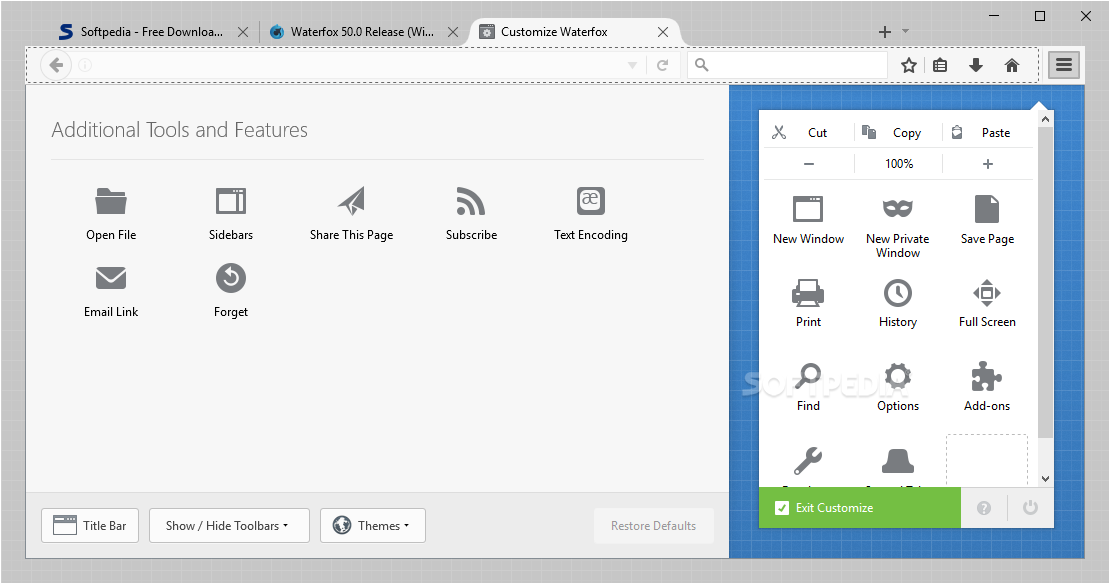Screen dimensions: 1110x584
Task: Close the Customize Waterfox tab
Action: tap(663, 32)
